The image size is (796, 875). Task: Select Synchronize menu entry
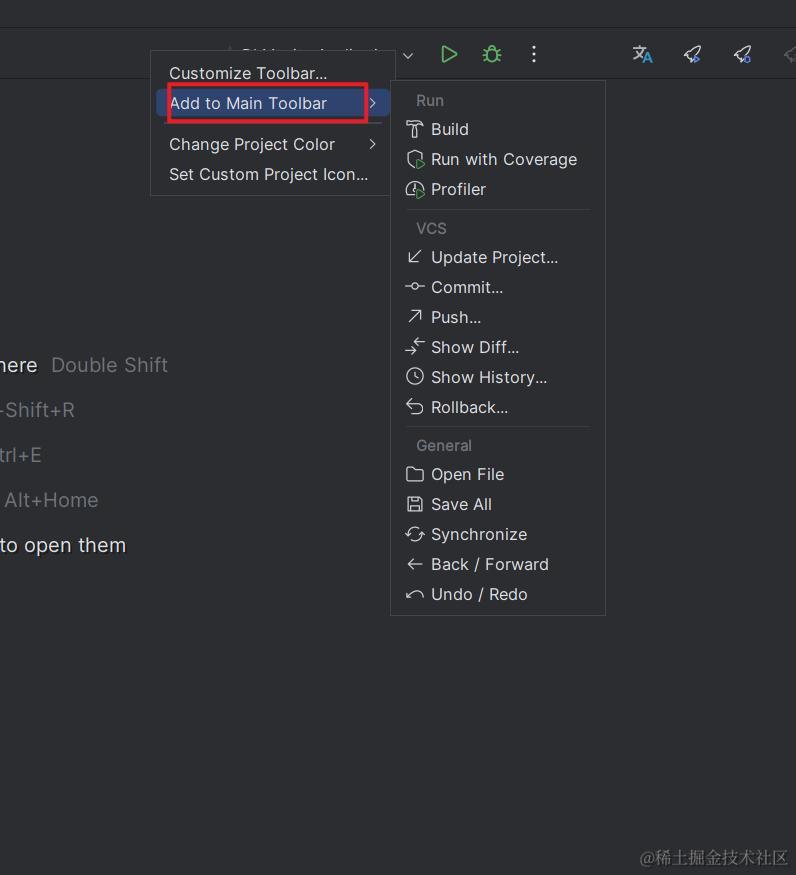(498, 535)
